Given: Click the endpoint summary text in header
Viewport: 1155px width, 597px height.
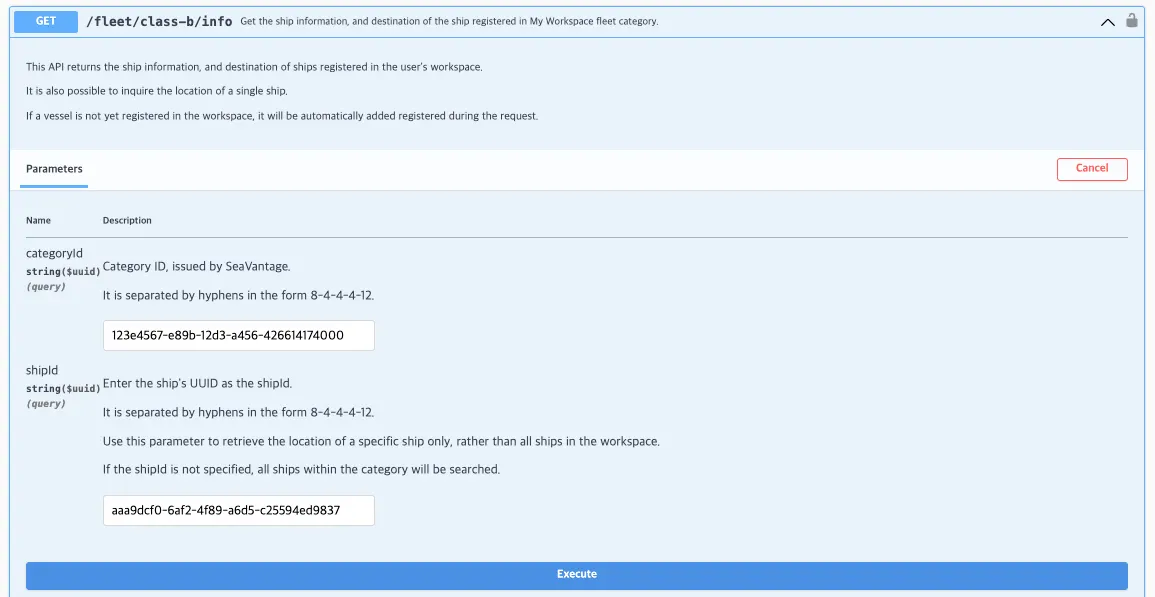Looking at the screenshot, I should (449, 21).
